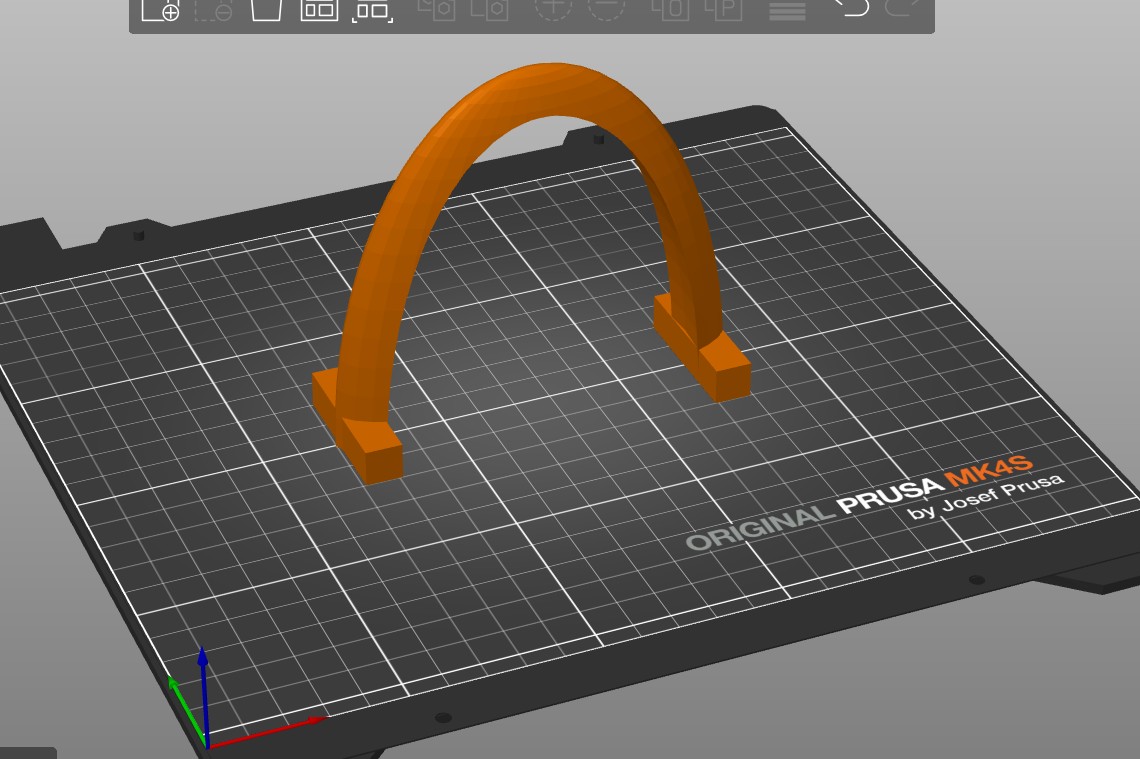Click the Arrange objects icon
Screen dimensions: 1140x759
click(x=319, y=9)
